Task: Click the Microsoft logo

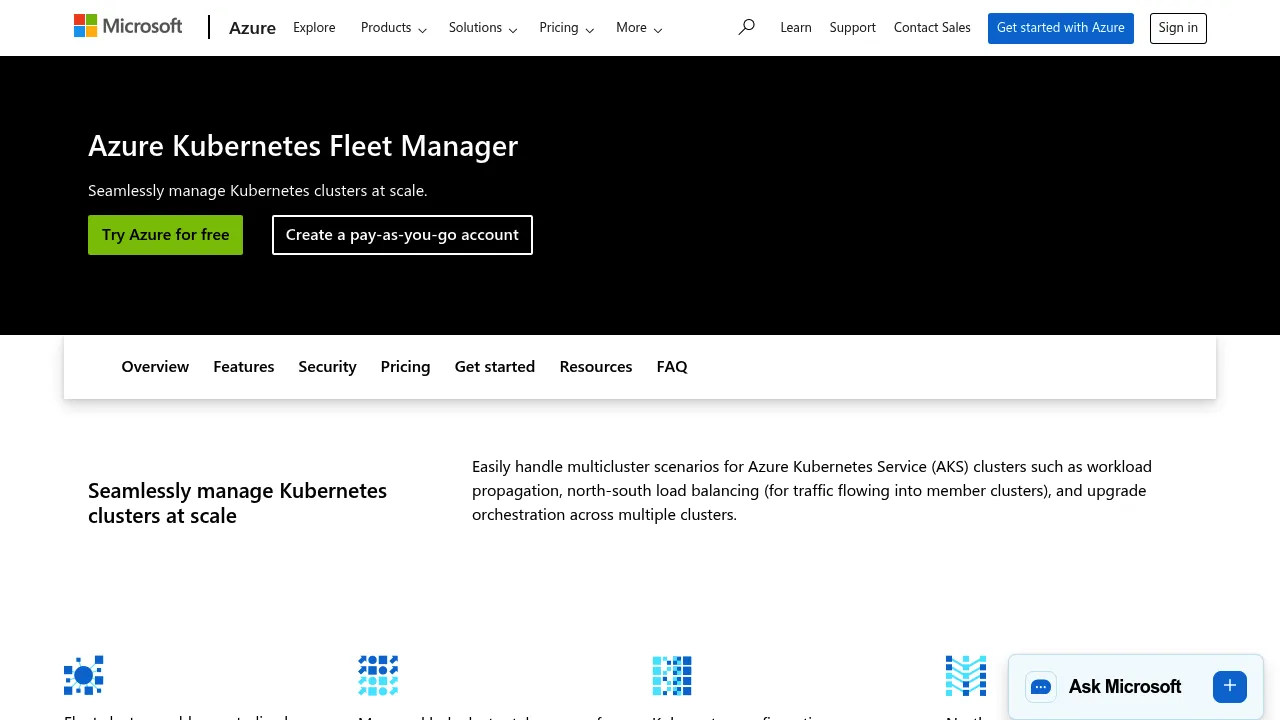Action: point(128,26)
